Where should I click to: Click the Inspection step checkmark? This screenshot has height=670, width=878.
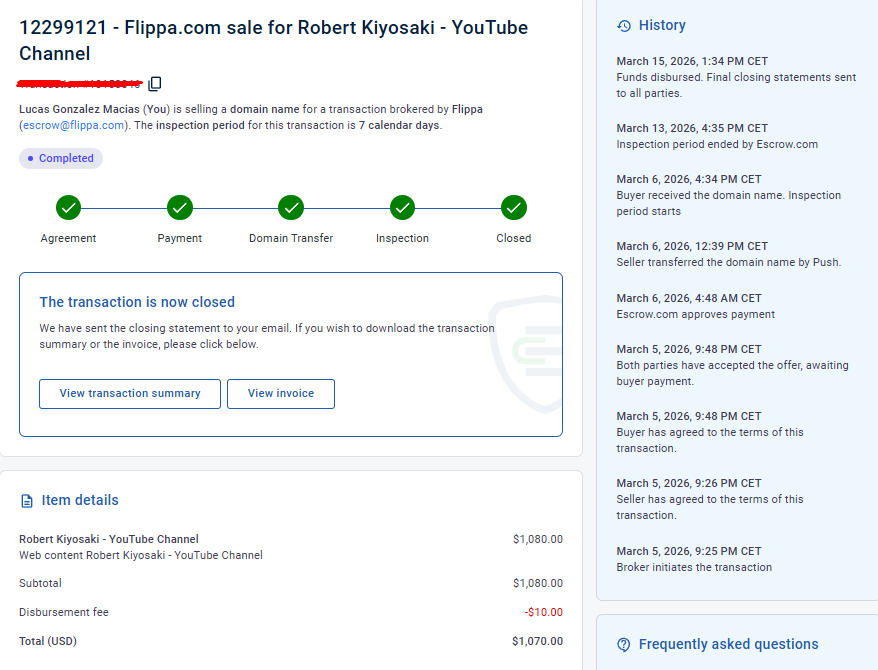(x=403, y=208)
